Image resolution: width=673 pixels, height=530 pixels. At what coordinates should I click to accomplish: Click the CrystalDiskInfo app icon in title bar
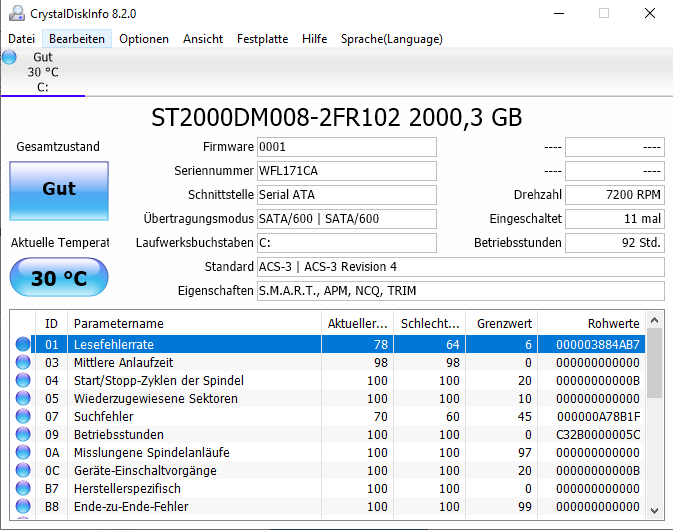point(17,13)
